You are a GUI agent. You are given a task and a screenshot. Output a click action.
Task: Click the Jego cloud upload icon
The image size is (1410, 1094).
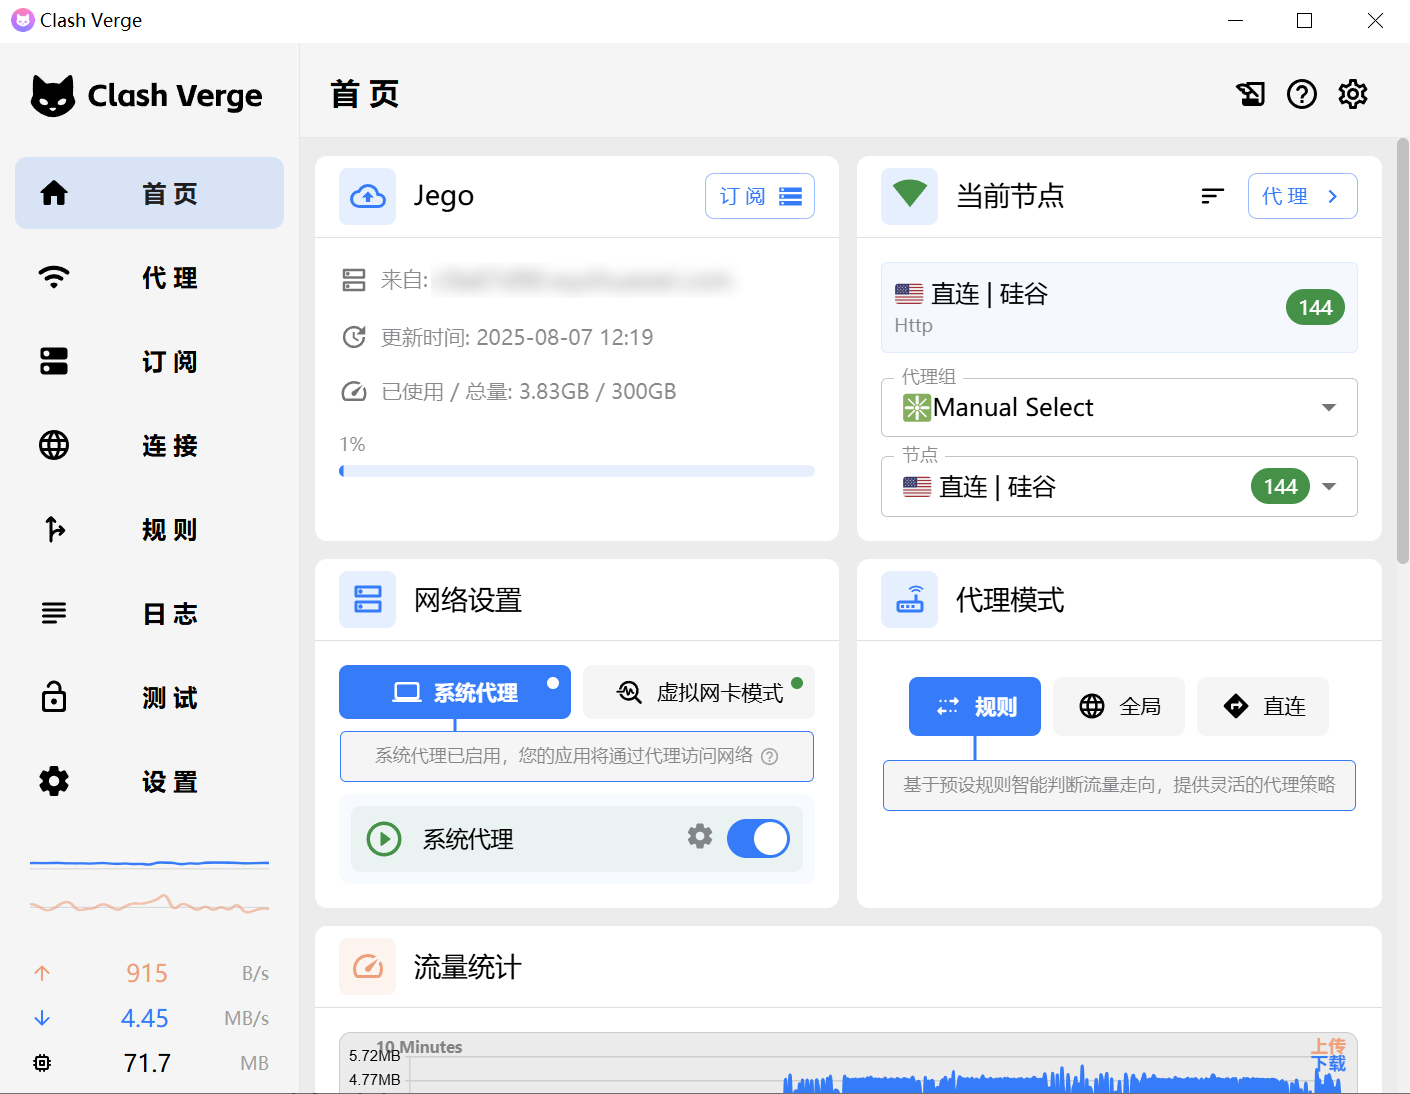coord(367,196)
